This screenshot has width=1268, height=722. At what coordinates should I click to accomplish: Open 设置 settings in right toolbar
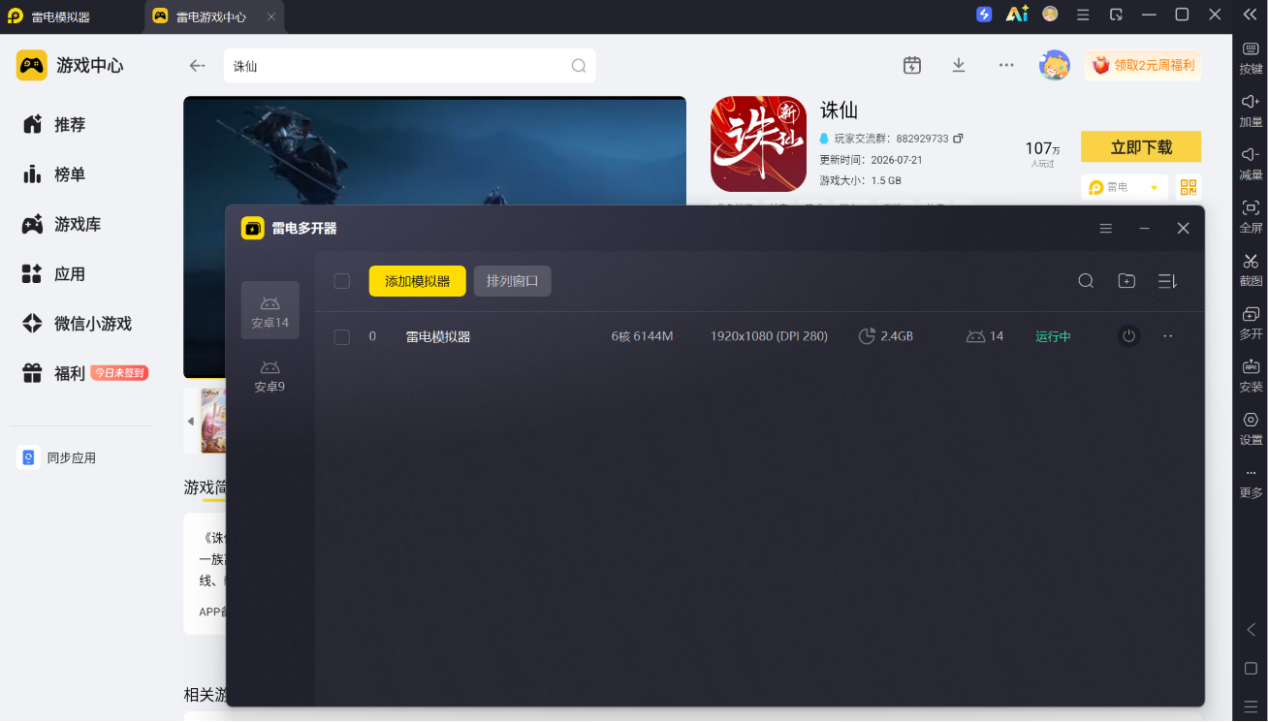1251,429
